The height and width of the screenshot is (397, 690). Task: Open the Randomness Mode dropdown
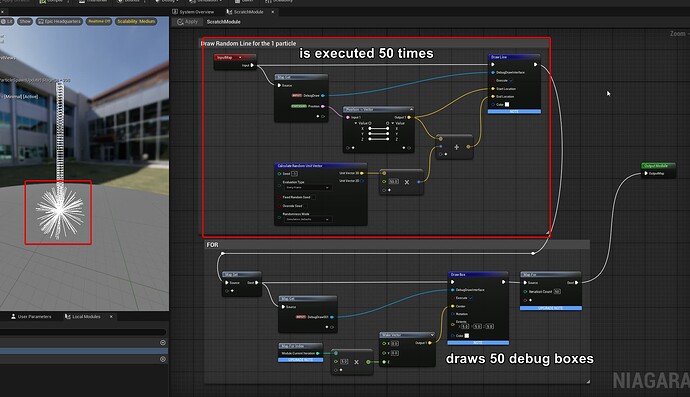[x=308, y=219]
